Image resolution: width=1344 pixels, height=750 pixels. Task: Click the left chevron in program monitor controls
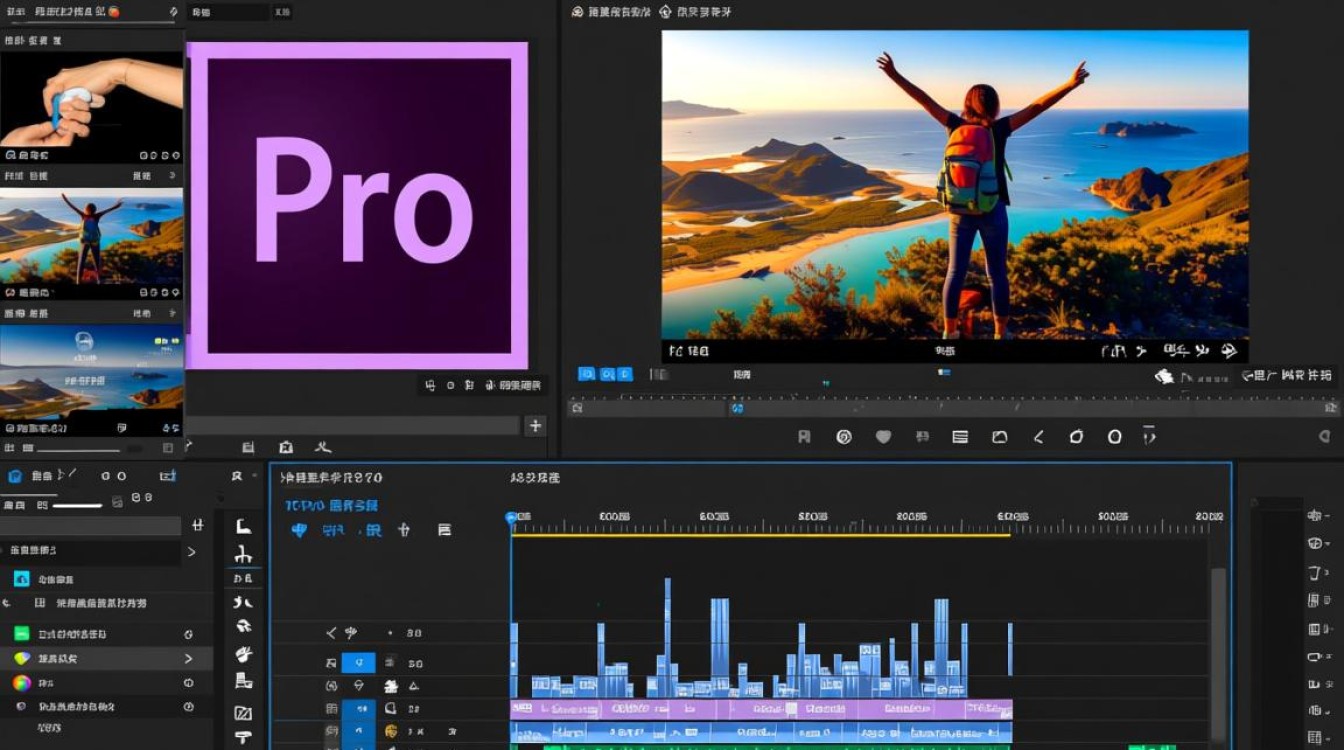pos(1039,437)
